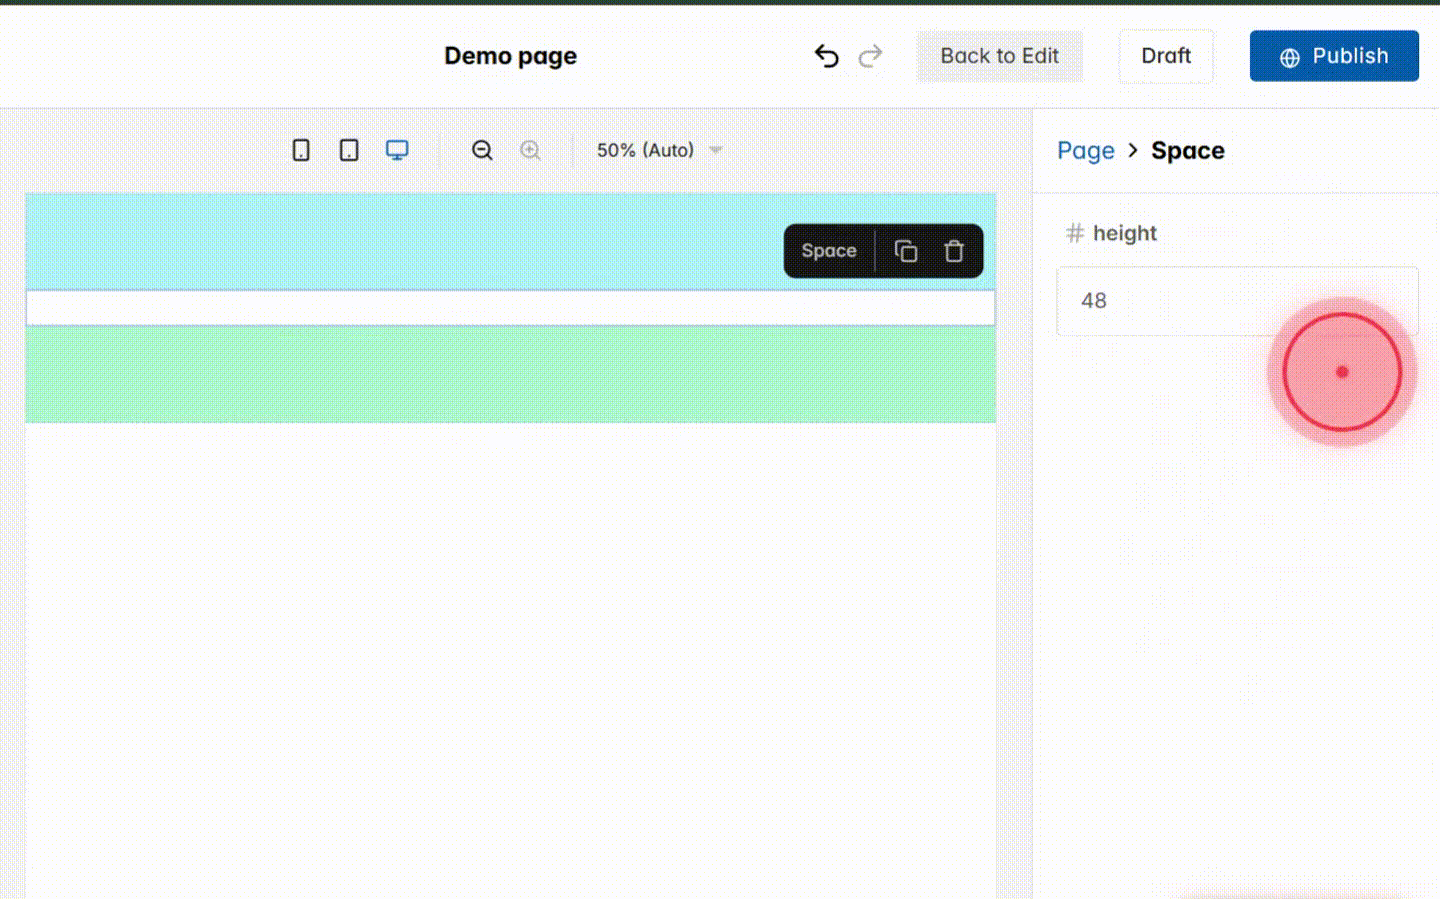The width and height of the screenshot is (1440, 899).
Task: Click the globe icon on Publish
Action: coord(1289,56)
